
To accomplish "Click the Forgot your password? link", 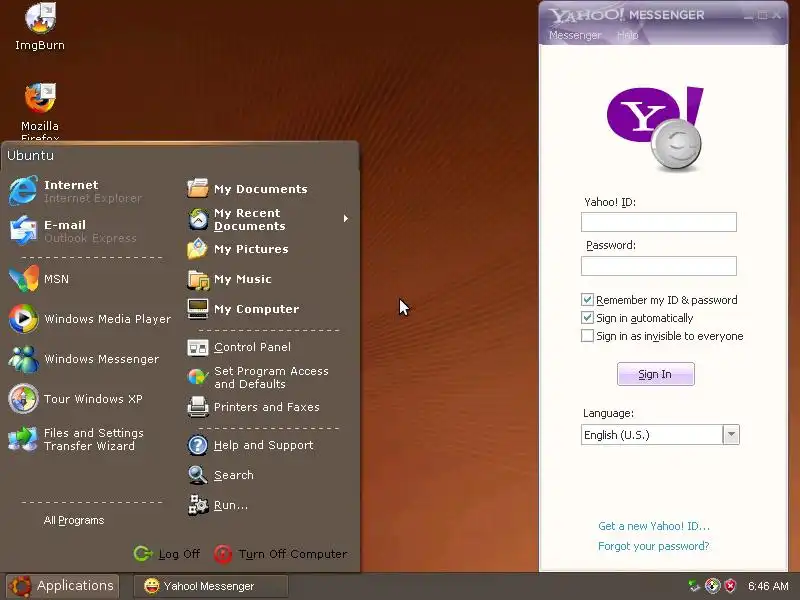I will [654, 546].
